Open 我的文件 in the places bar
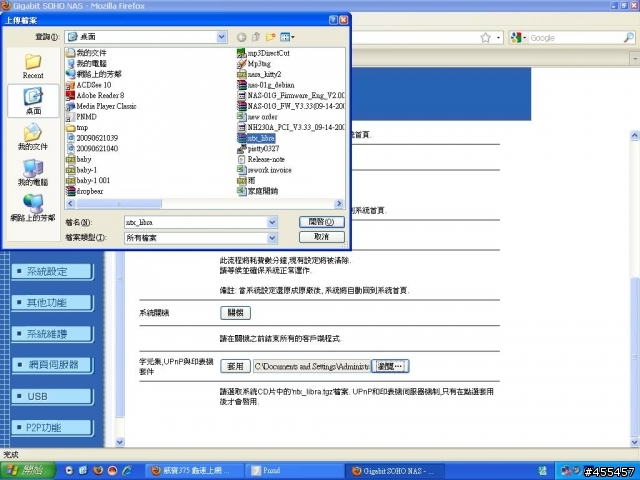The height and width of the screenshot is (480, 640). [33, 137]
